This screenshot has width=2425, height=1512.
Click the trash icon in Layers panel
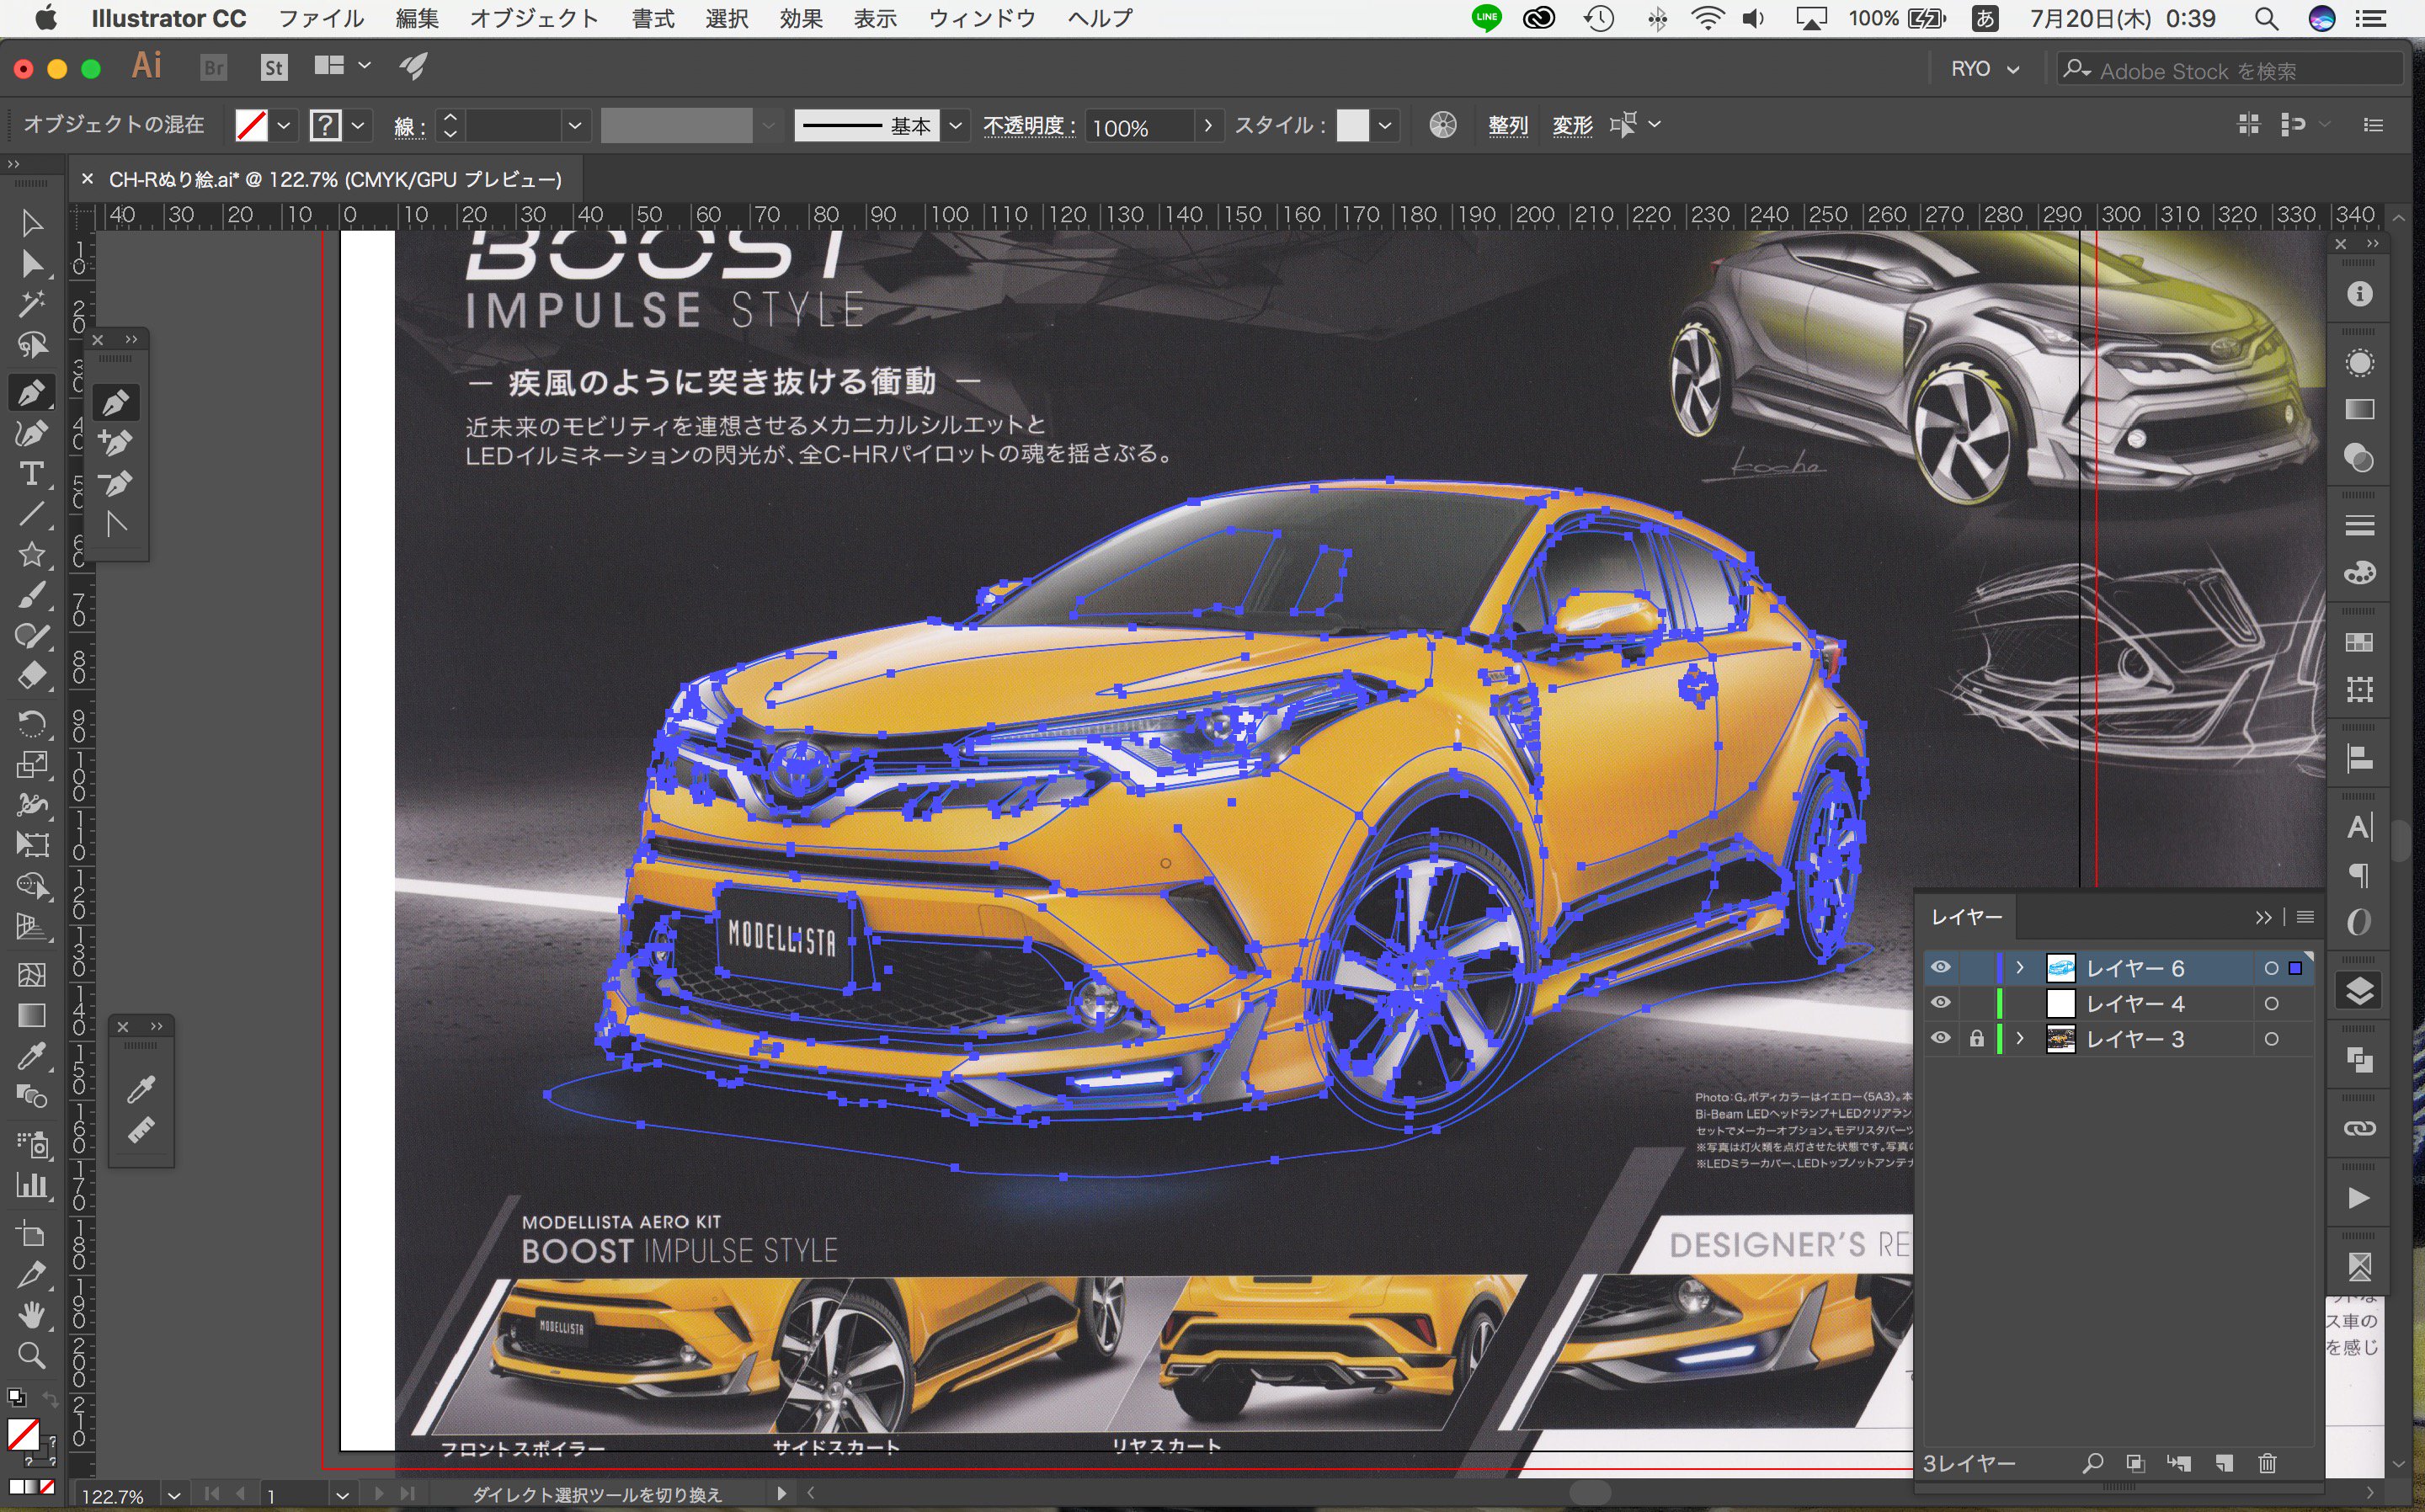pyautogui.click(x=2267, y=1463)
